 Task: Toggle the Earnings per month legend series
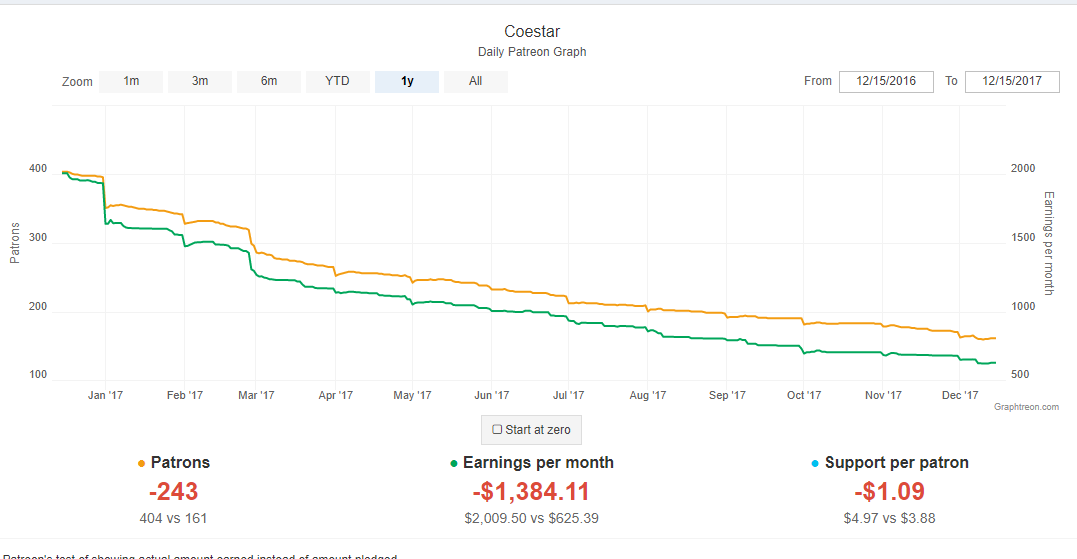[532, 463]
